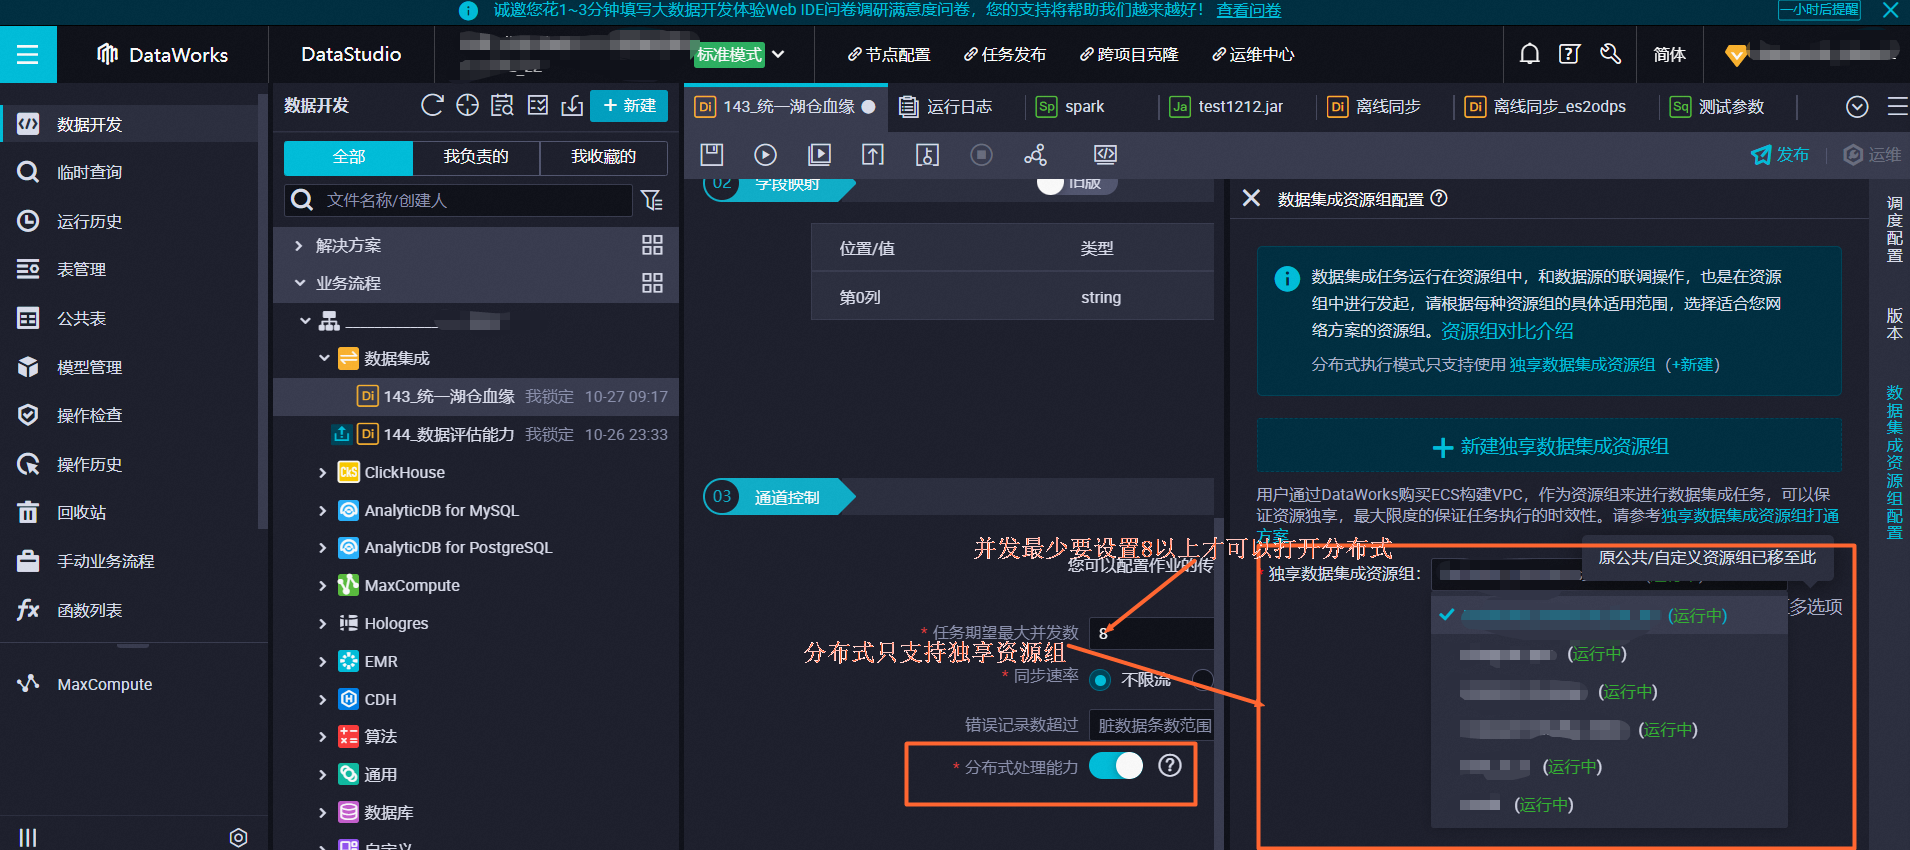
Task: Click the stop icon in editor toolbar
Action: point(982,154)
